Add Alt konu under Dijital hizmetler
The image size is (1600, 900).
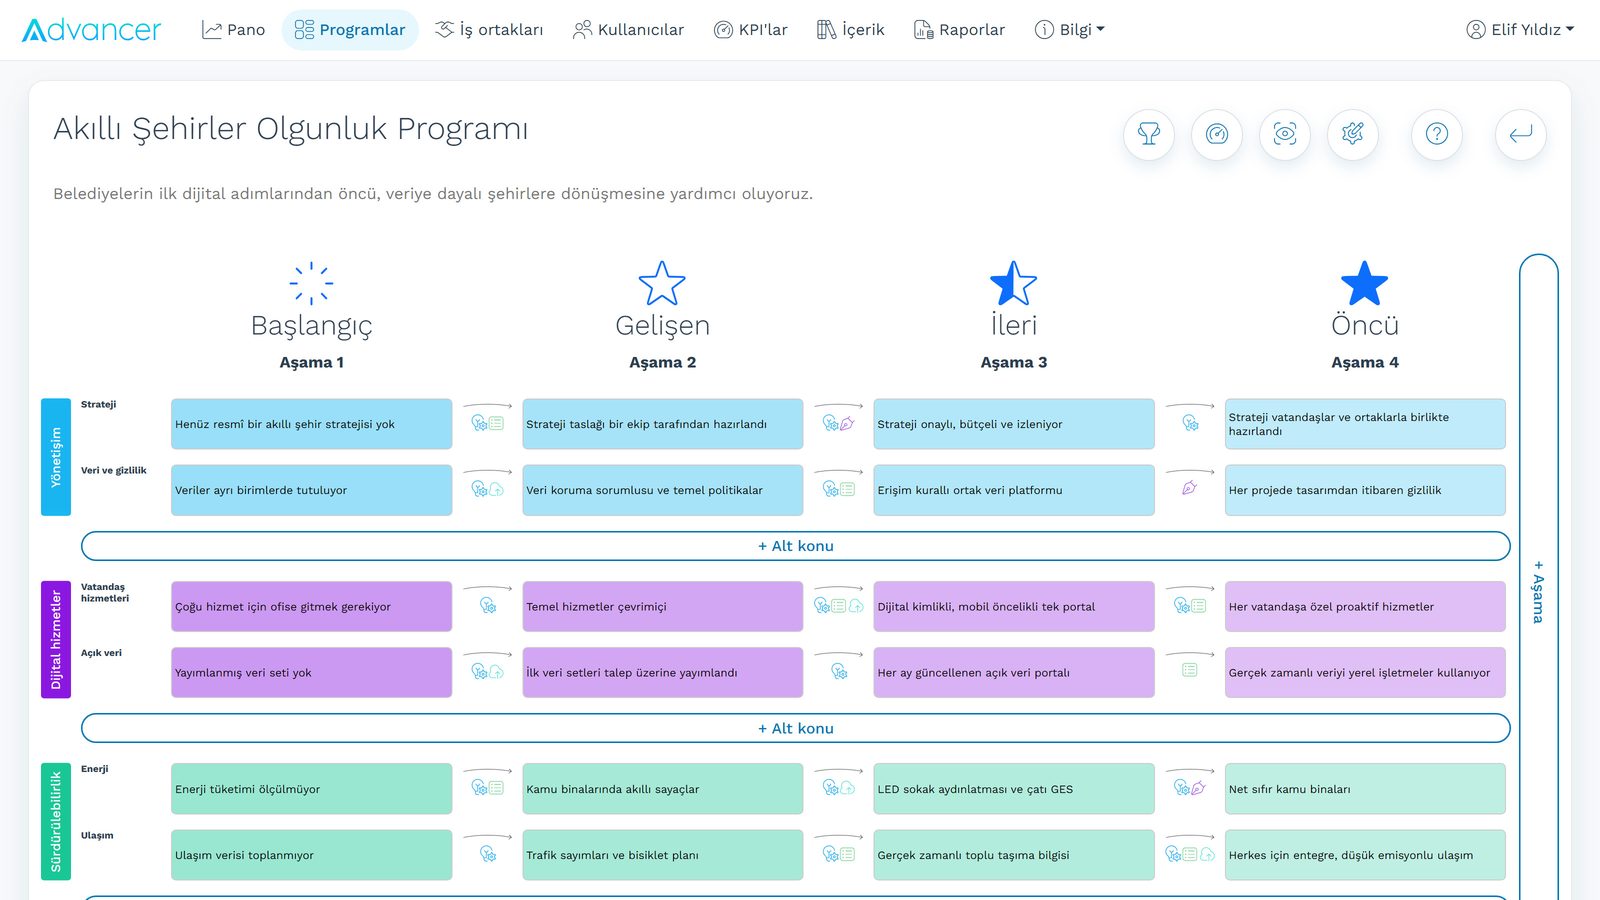[x=795, y=728]
